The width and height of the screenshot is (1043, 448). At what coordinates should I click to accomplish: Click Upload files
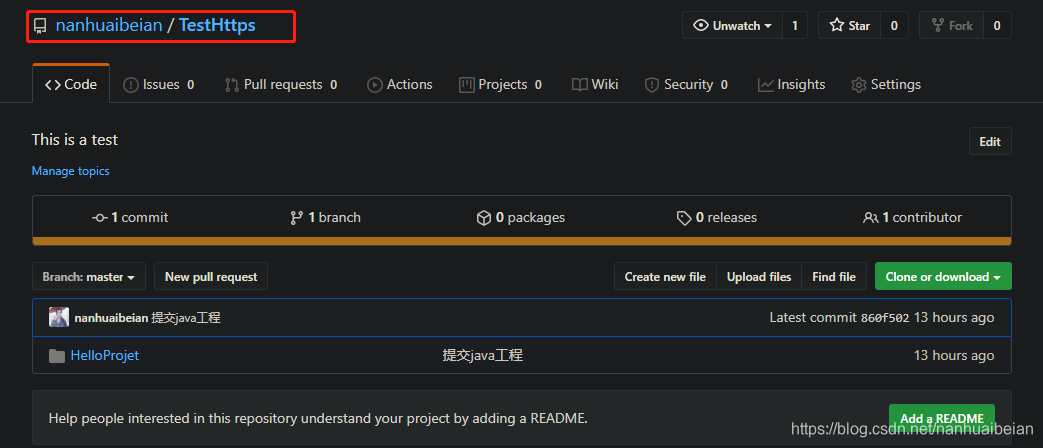point(759,277)
